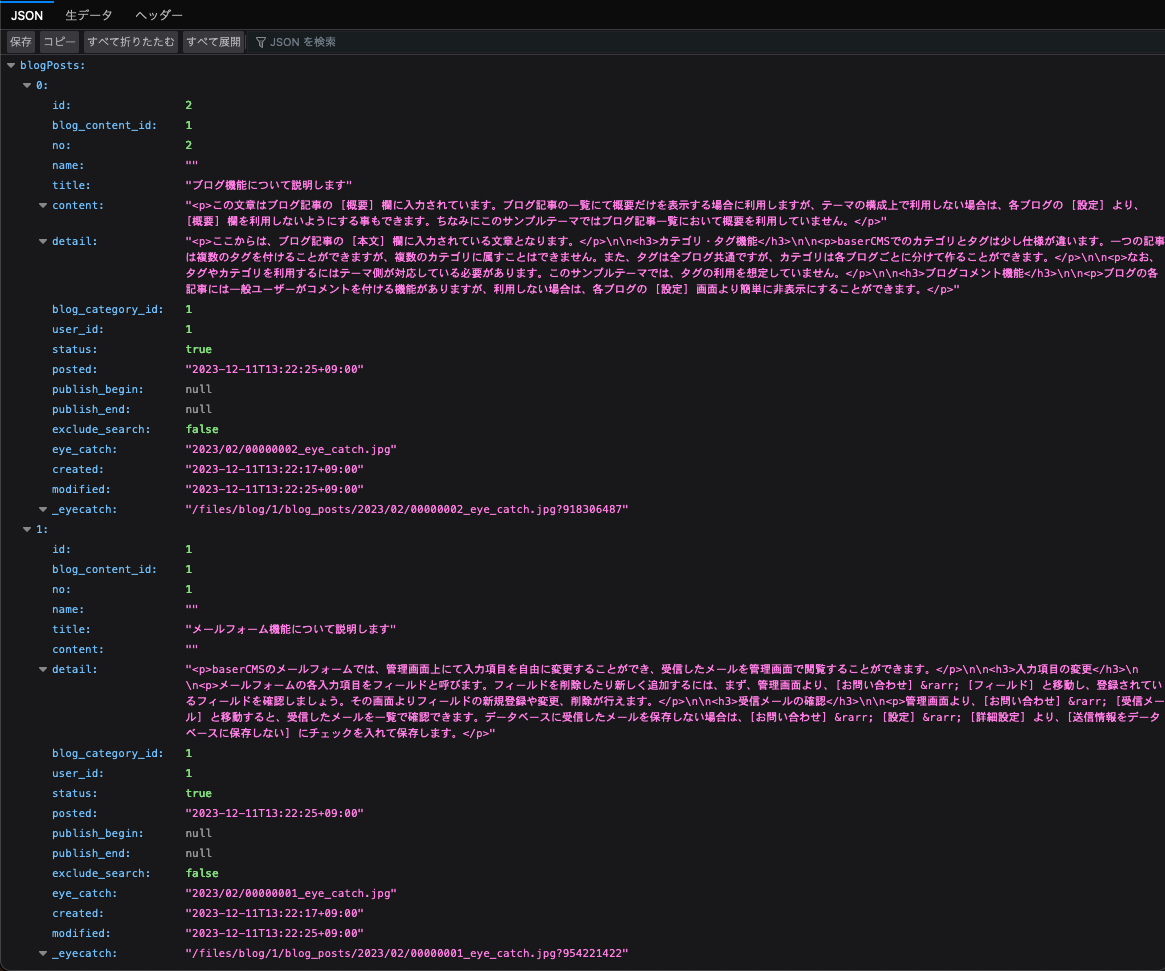Viewport: 1165px width, 971px height.
Task: Open the ヘッダー tab
Action: coord(158,15)
